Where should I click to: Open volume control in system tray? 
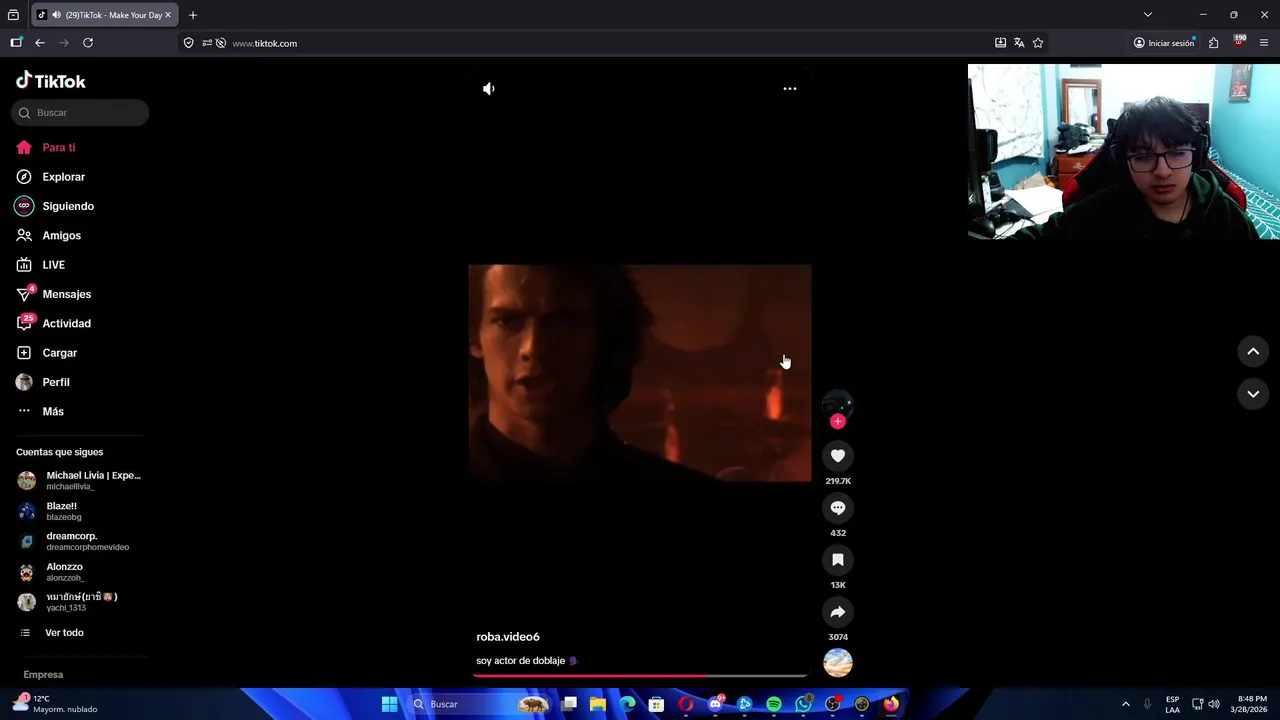pyautogui.click(x=1214, y=704)
